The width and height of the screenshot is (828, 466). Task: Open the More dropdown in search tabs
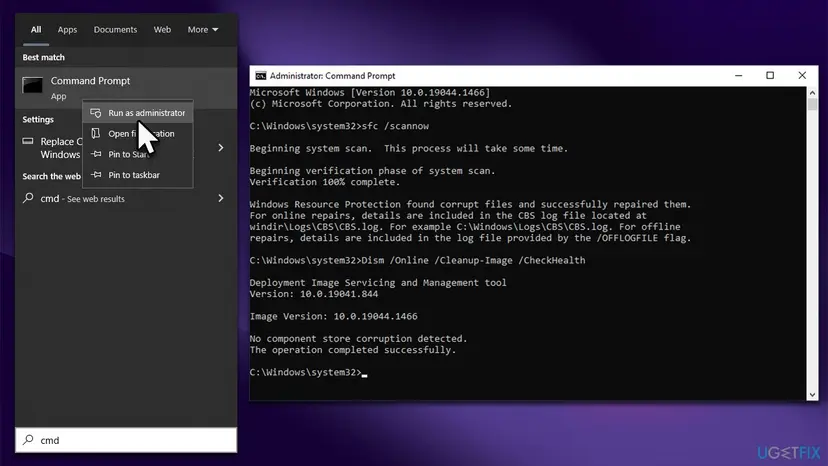(x=203, y=30)
